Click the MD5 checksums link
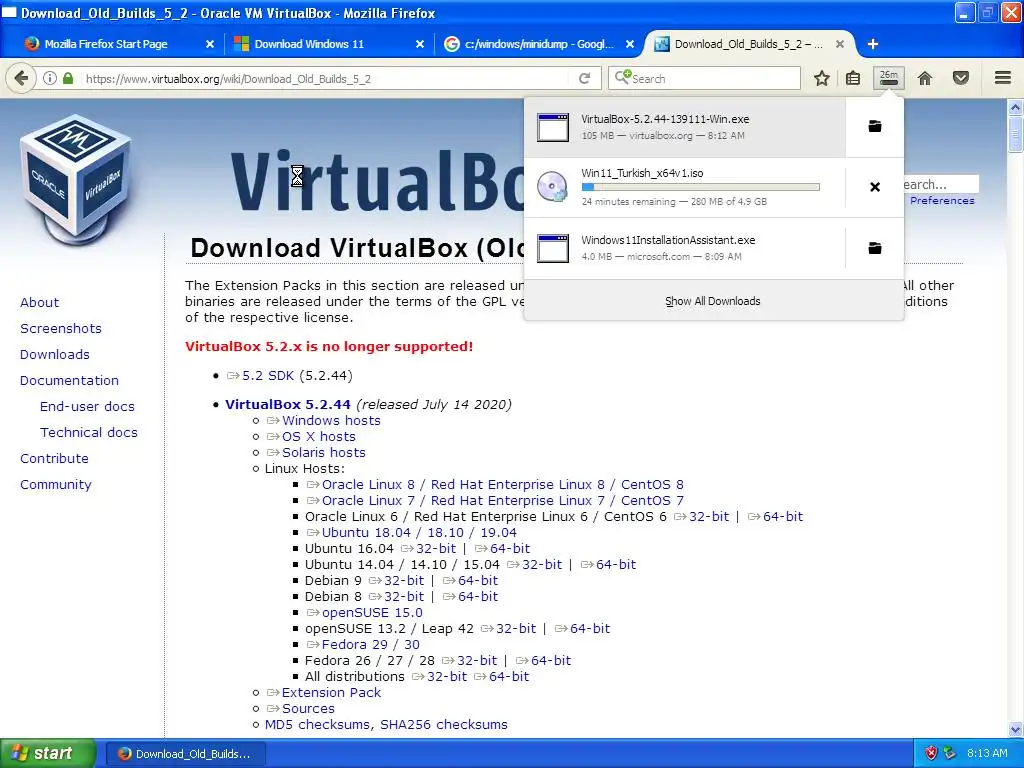 point(318,724)
